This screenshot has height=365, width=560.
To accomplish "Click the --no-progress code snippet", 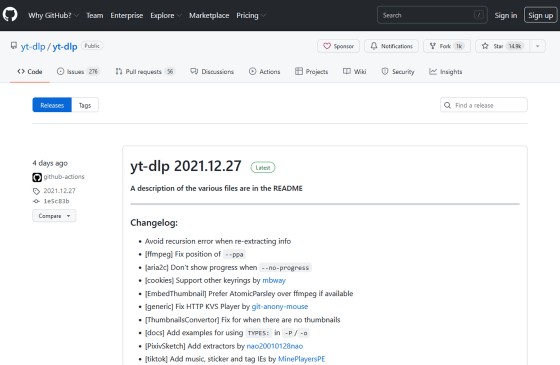I will tap(285, 268).
